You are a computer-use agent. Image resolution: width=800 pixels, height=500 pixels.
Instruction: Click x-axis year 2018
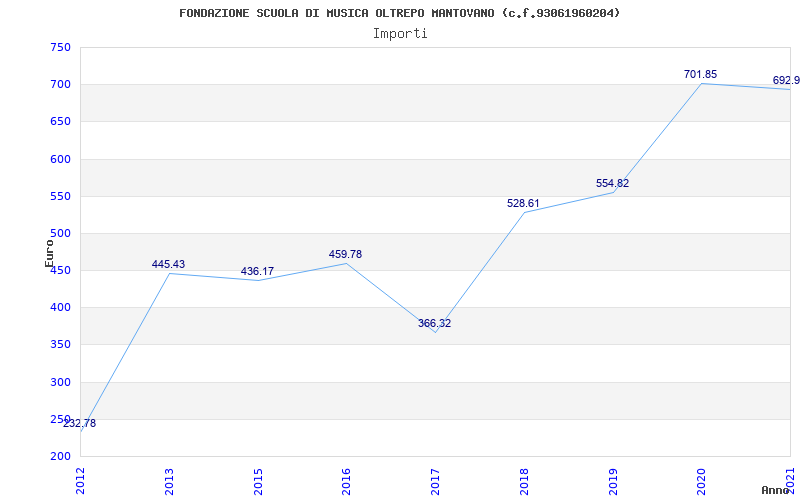pyautogui.click(x=524, y=480)
